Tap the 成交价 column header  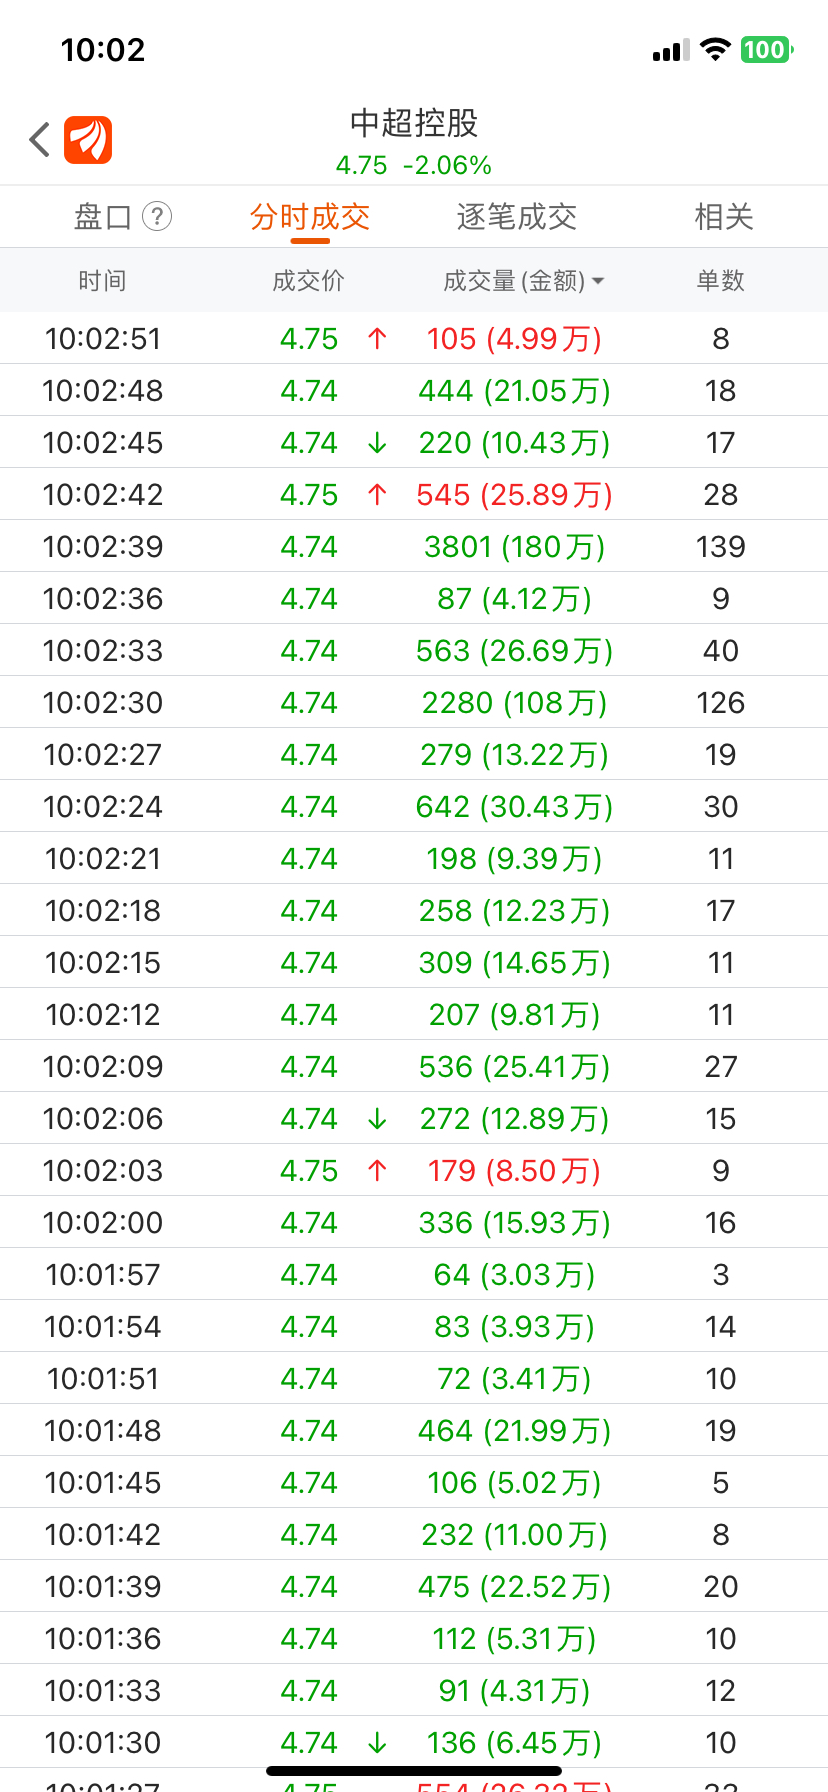[308, 281]
